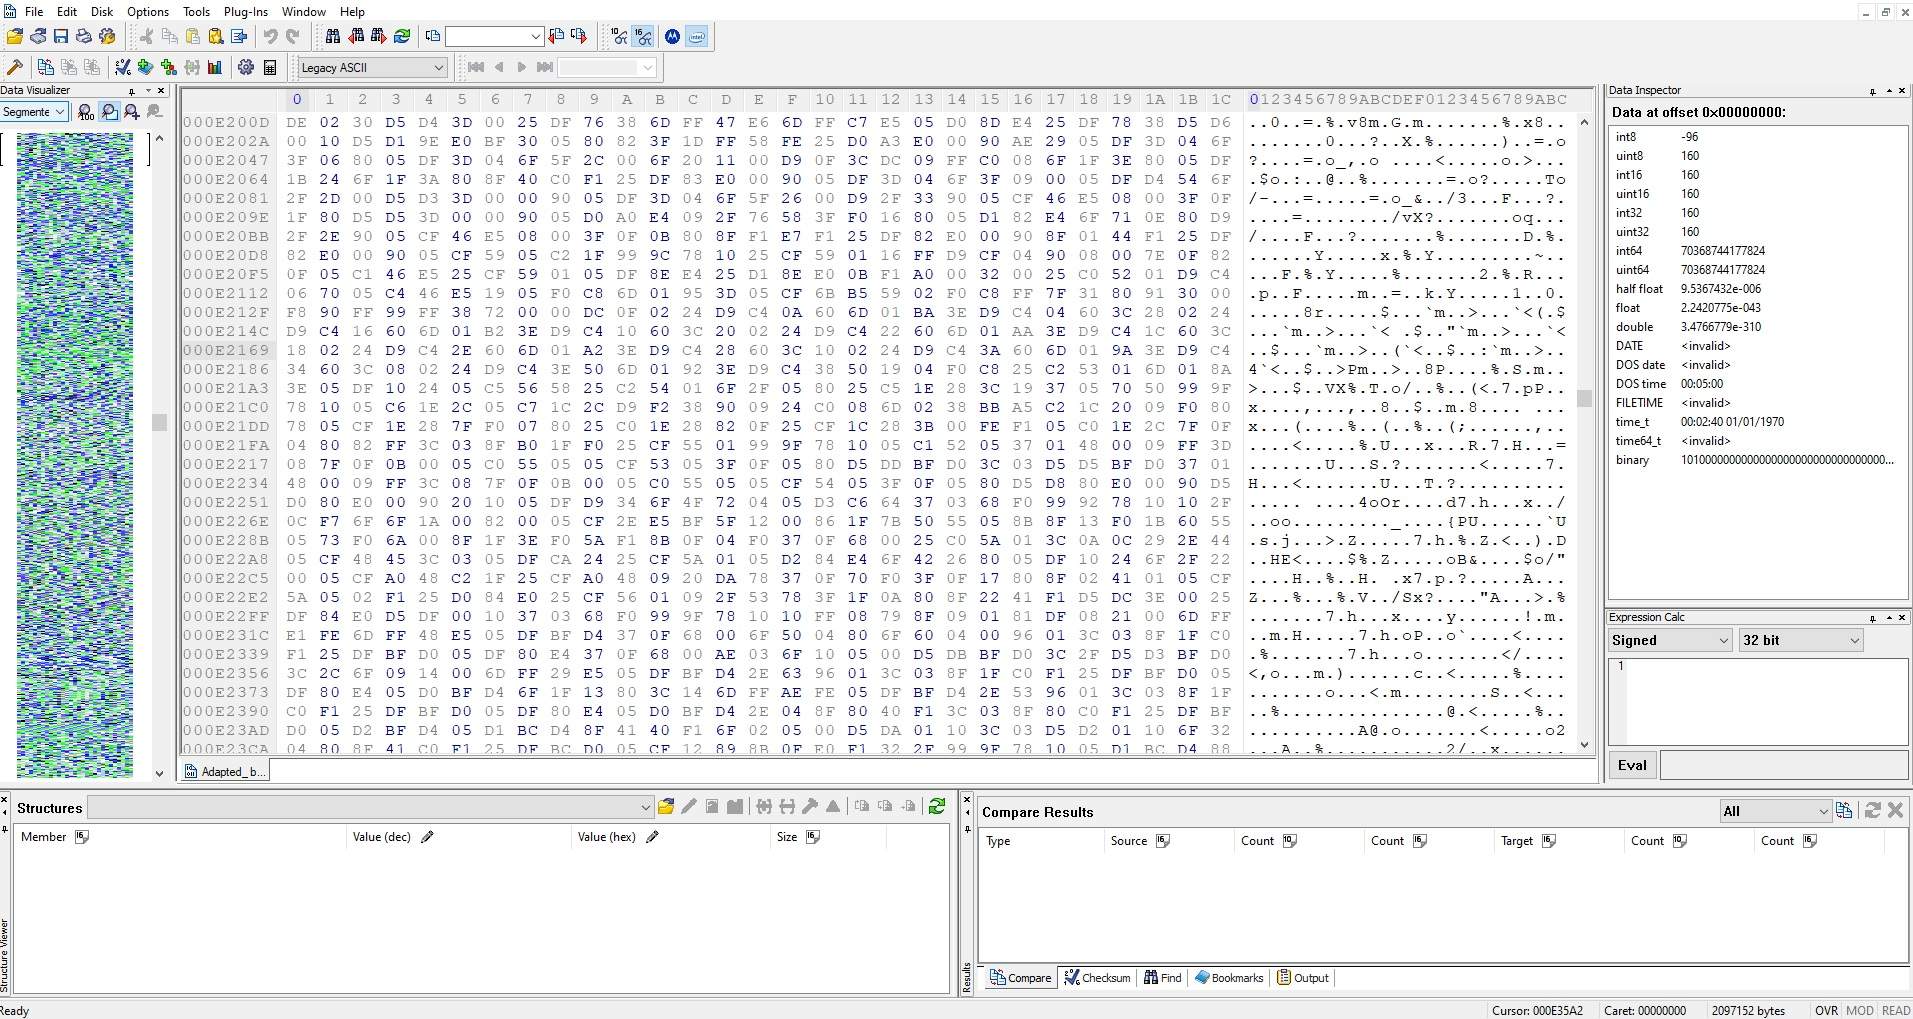Click the Replace green arrows icon
The image size is (1913, 1019).
402,37
